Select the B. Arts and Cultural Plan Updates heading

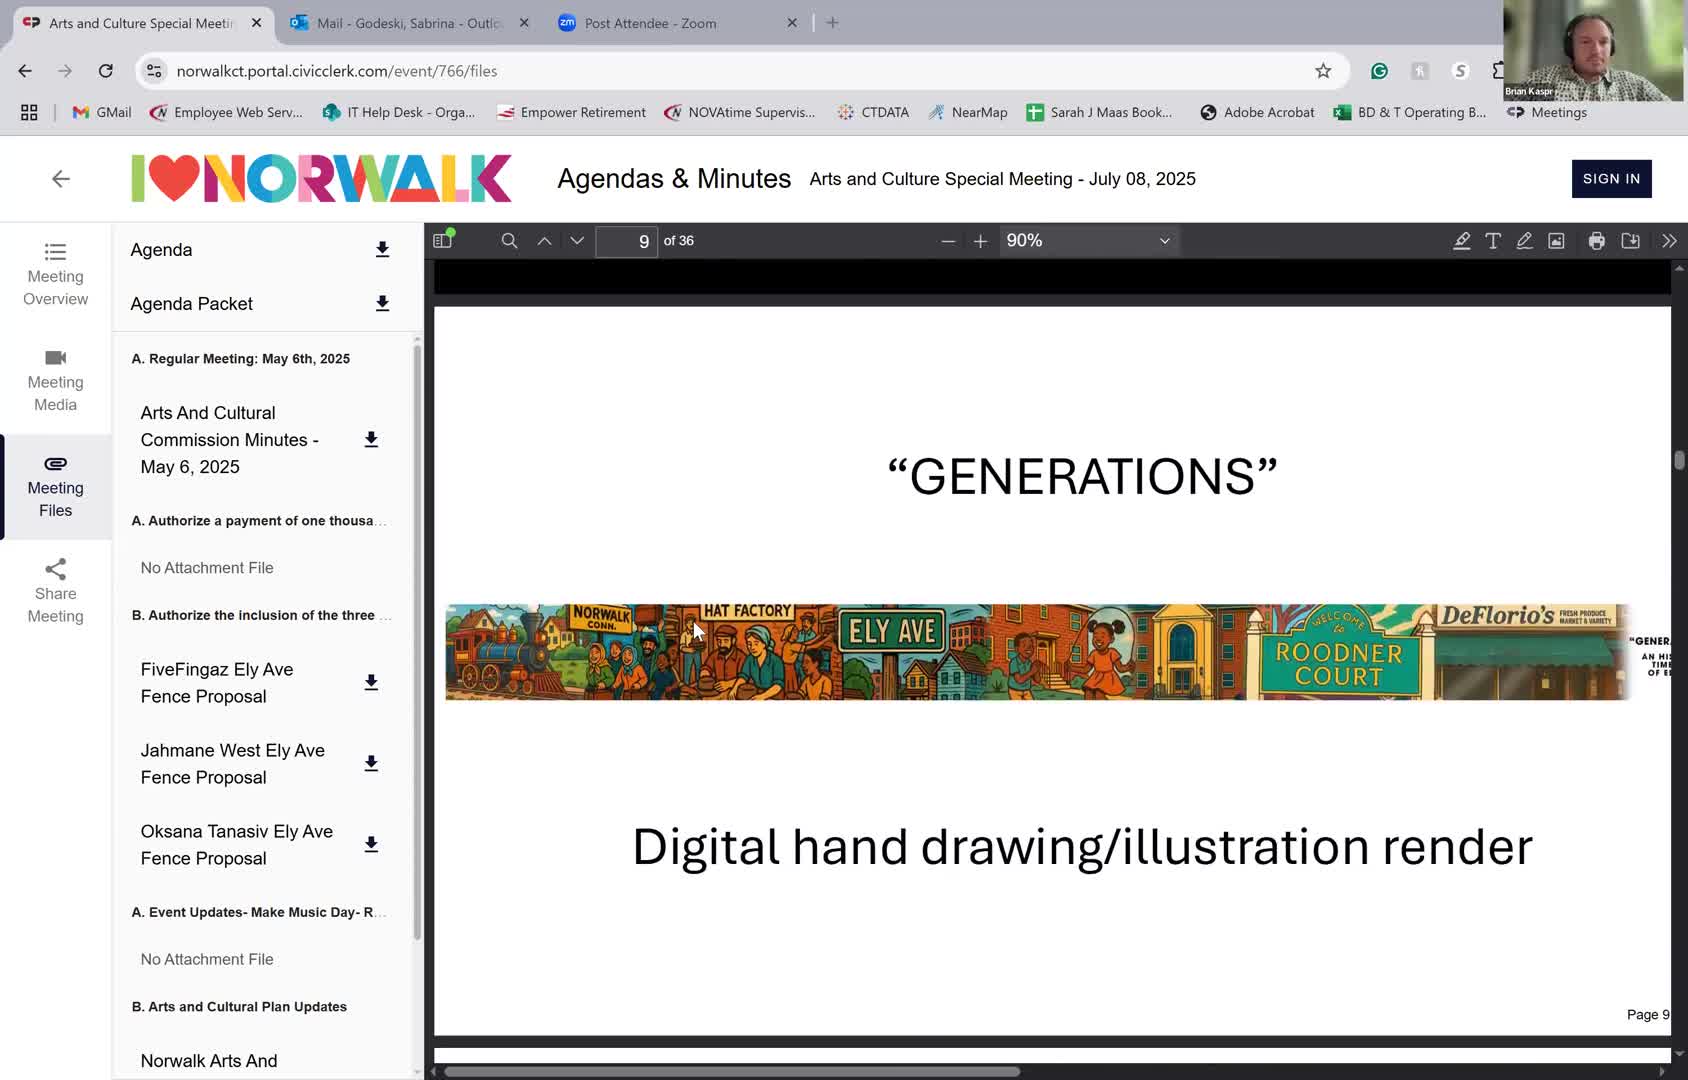coord(239,1007)
